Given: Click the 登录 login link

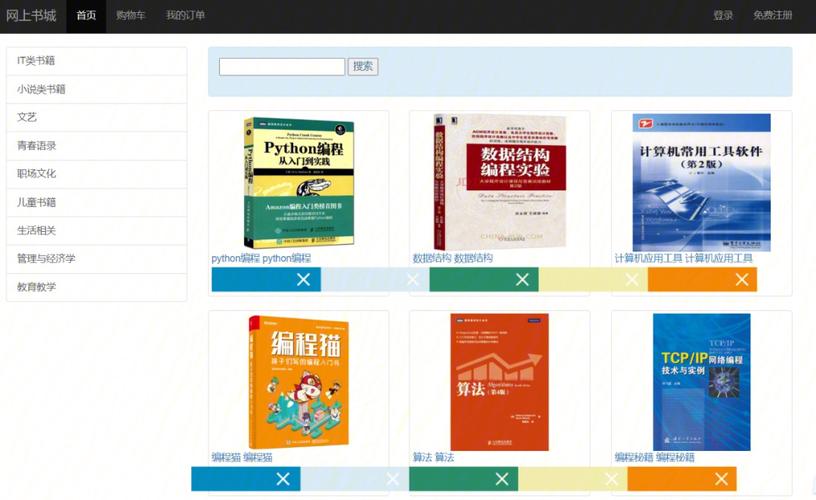Looking at the screenshot, I should (723, 16).
